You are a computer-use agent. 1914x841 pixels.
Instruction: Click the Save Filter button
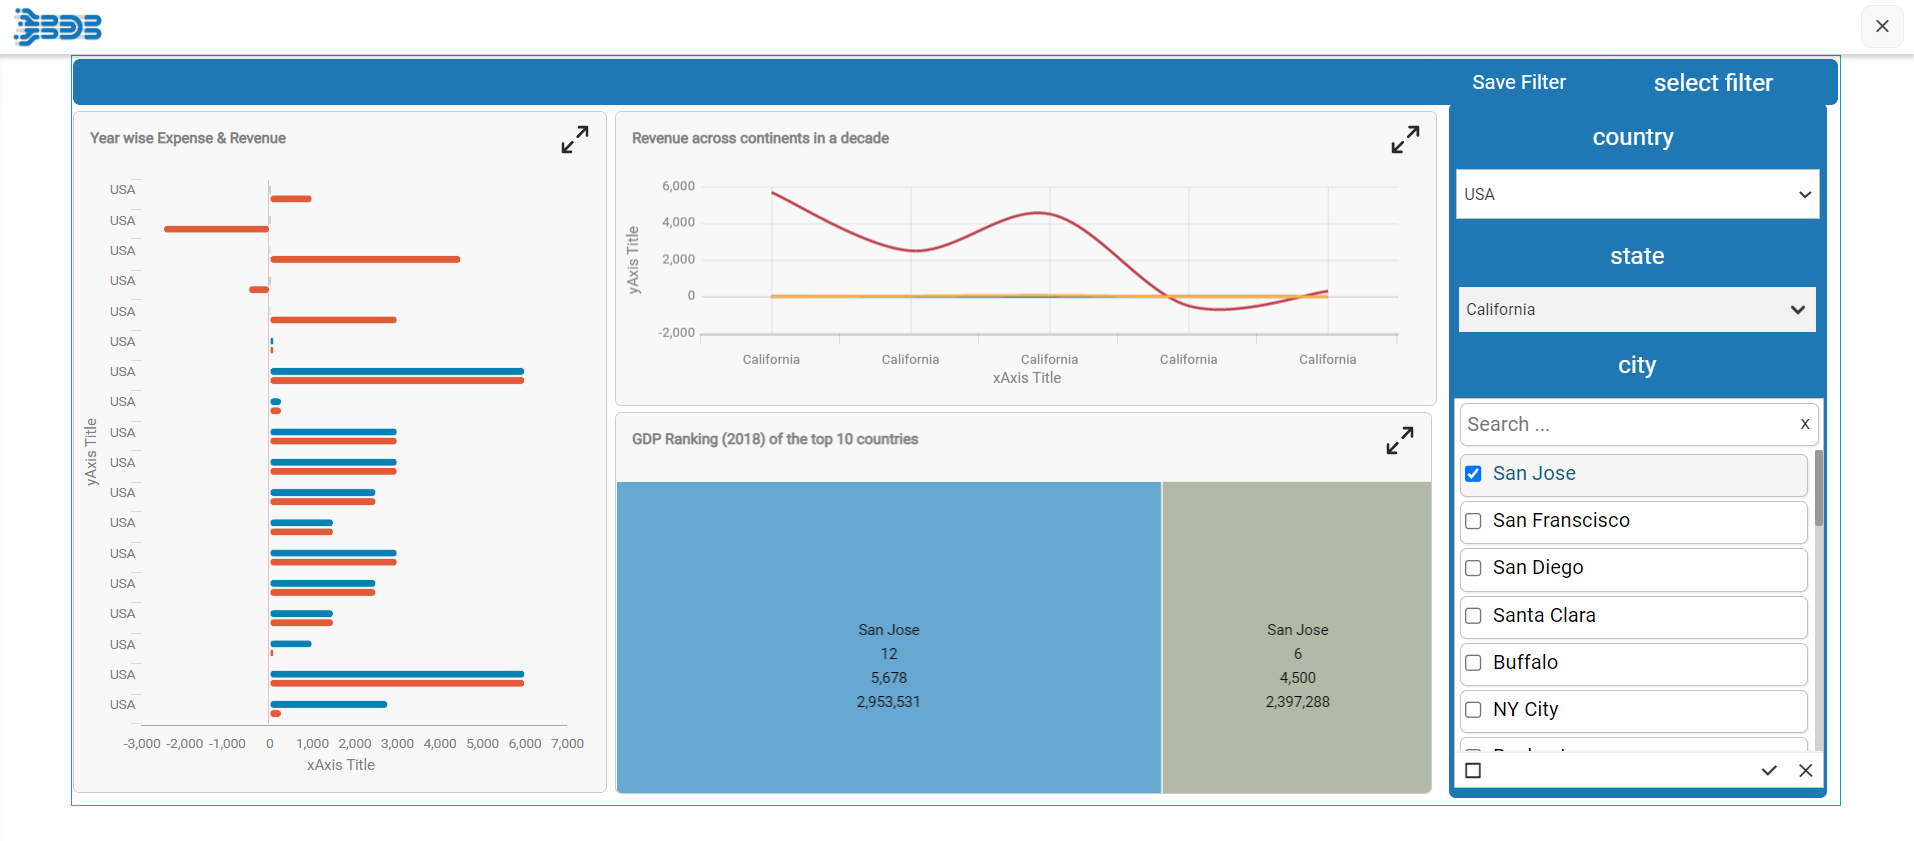(x=1519, y=82)
